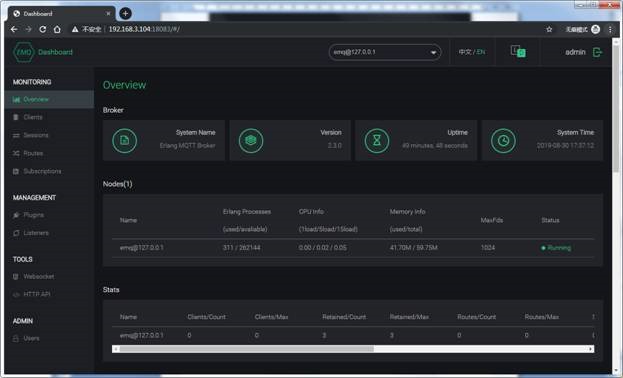Click the EMQ hexagon logo icon
Image resolution: width=623 pixels, height=378 pixels.
click(x=23, y=52)
